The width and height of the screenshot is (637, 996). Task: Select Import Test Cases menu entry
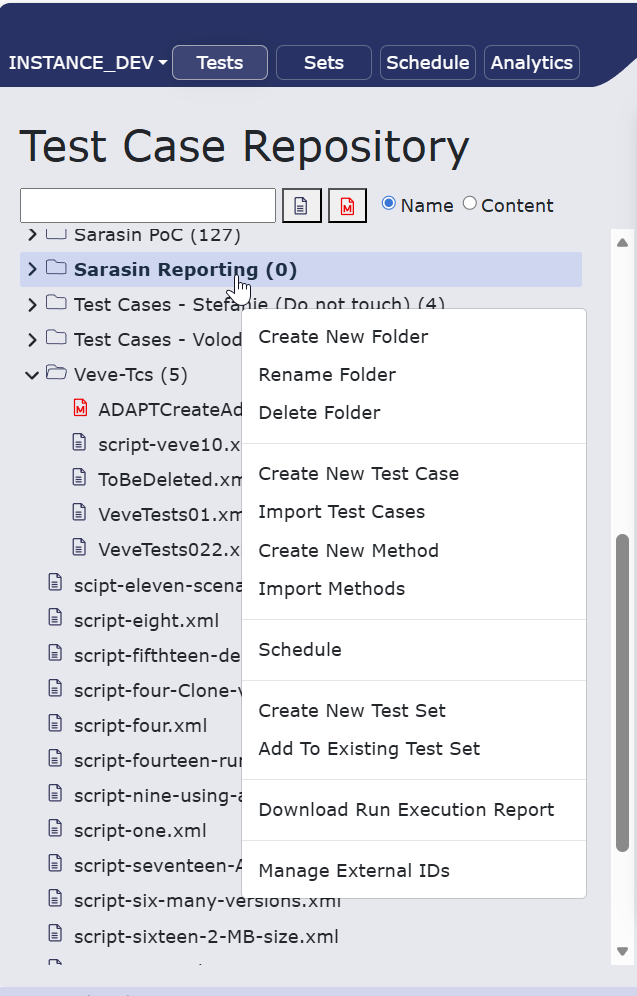coord(413,512)
